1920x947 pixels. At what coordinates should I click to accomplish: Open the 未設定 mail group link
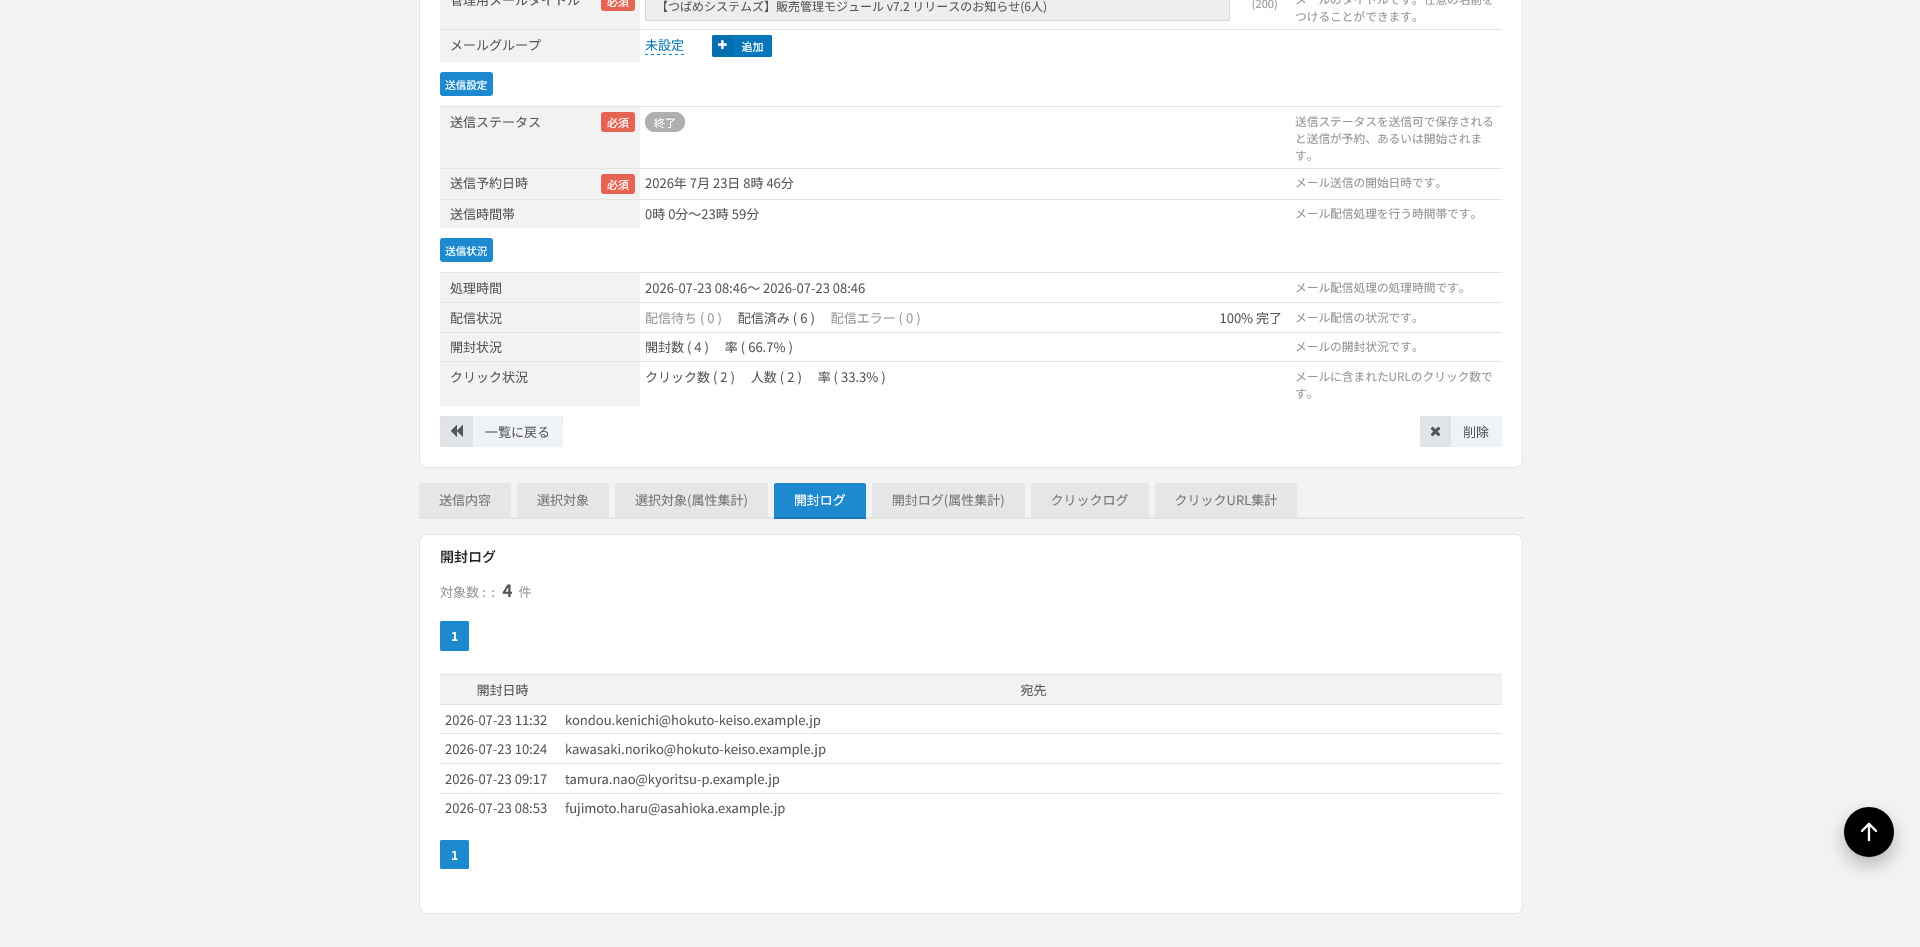click(664, 46)
